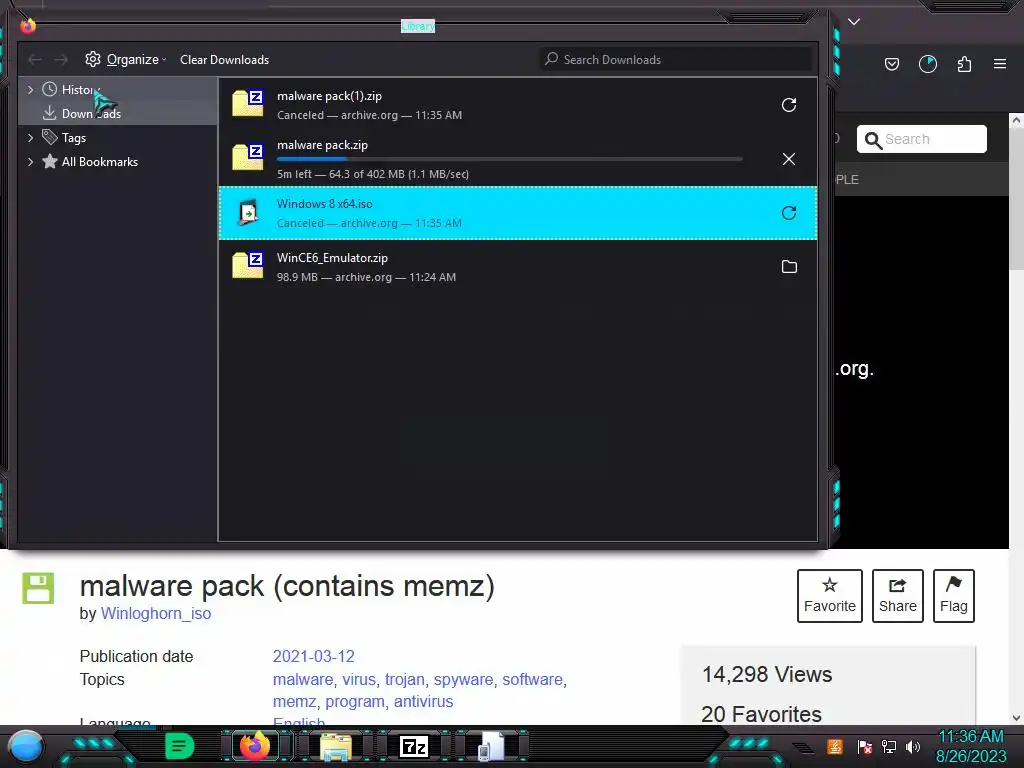Image resolution: width=1024 pixels, height=768 pixels.
Task: Open Firefox extensions puzzle icon
Action: (964, 64)
